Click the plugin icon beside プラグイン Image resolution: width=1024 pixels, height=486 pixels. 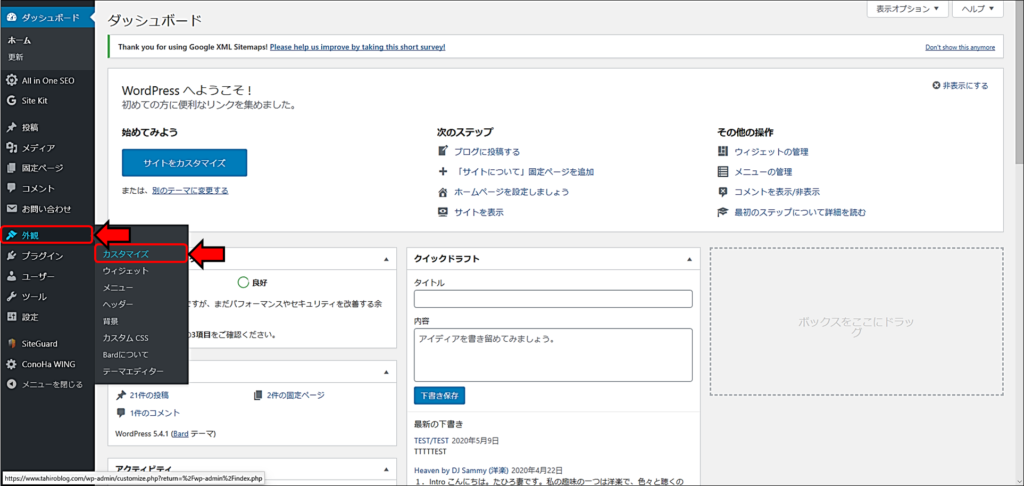coord(12,255)
